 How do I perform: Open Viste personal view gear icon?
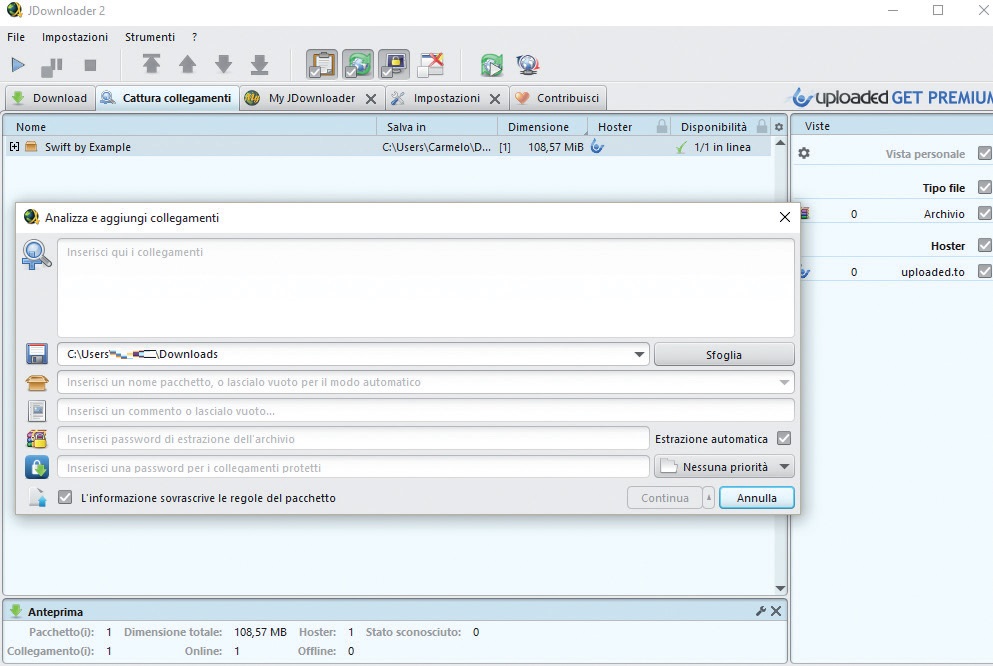804,153
